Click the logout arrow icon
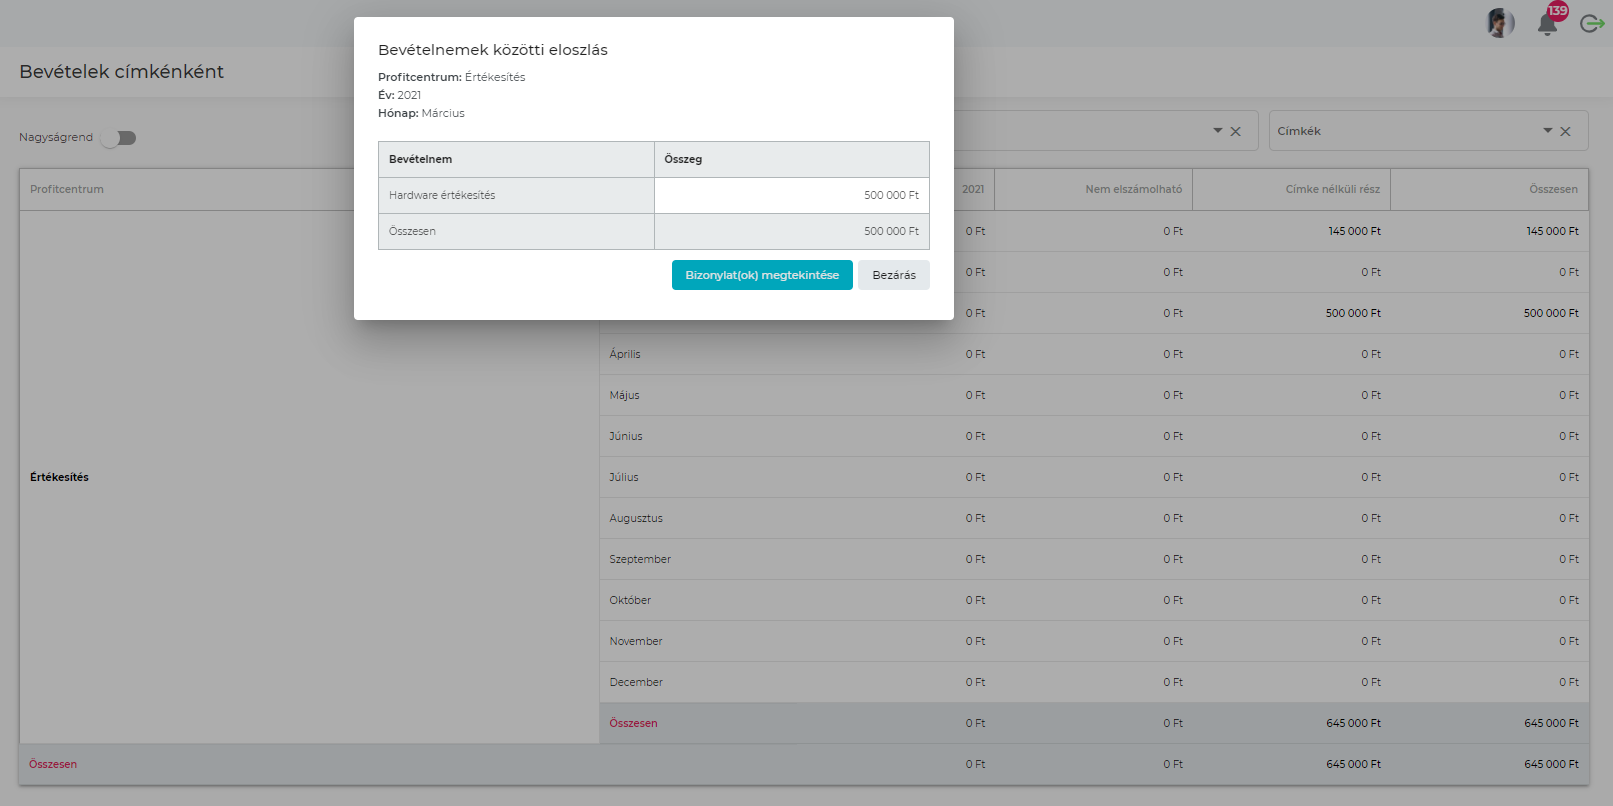This screenshot has width=1613, height=806. point(1591,23)
